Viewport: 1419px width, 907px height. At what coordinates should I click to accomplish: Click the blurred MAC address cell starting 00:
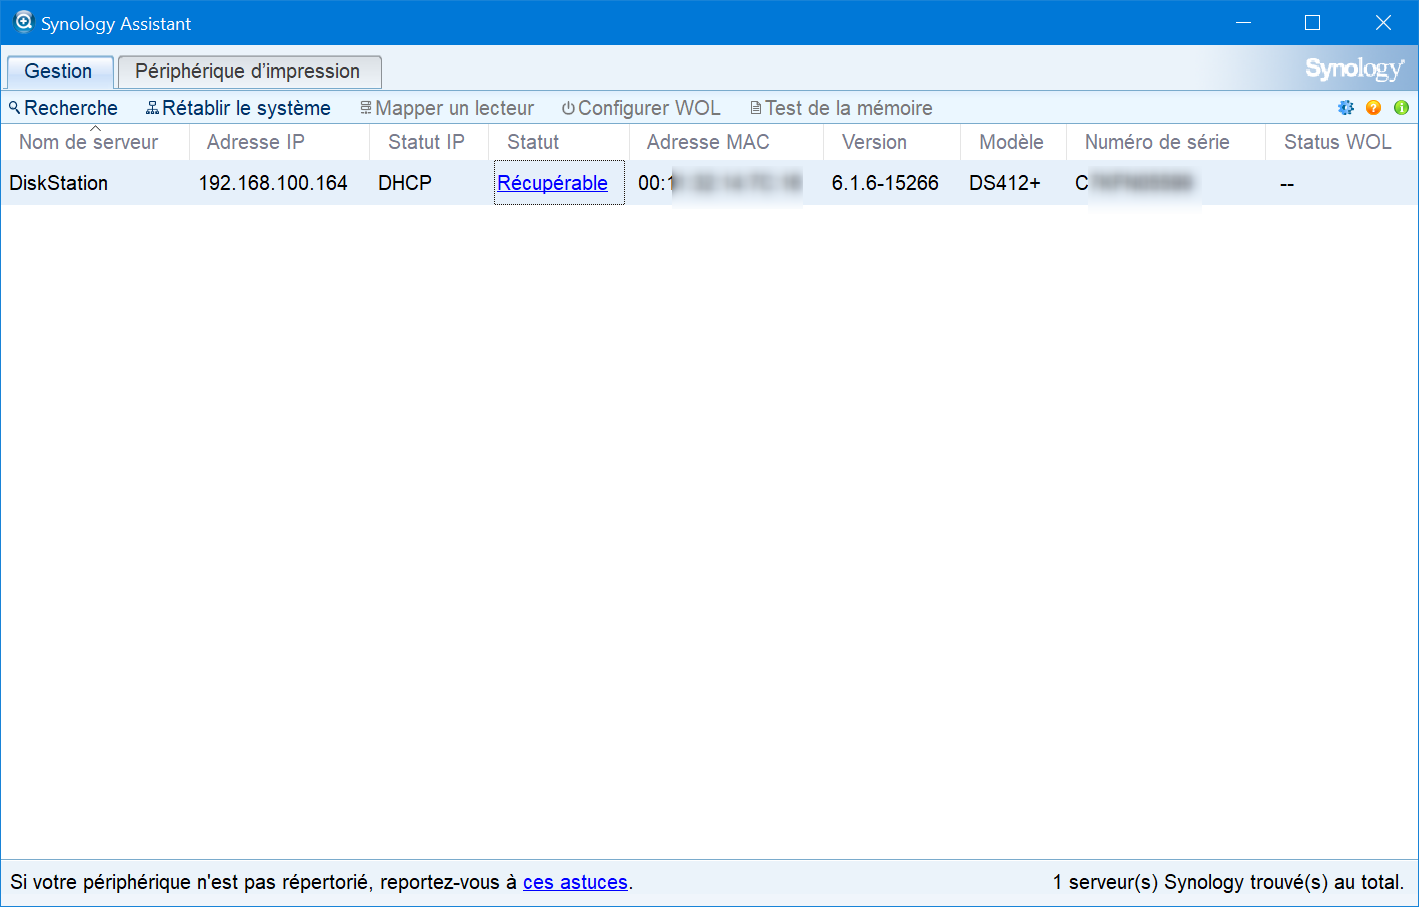pyautogui.click(x=720, y=183)
